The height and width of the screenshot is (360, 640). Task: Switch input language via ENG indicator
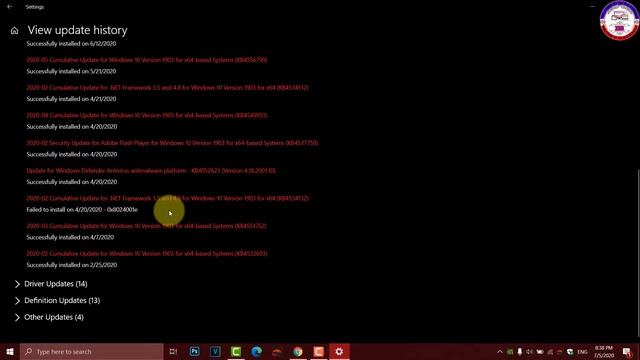[582, 352]
